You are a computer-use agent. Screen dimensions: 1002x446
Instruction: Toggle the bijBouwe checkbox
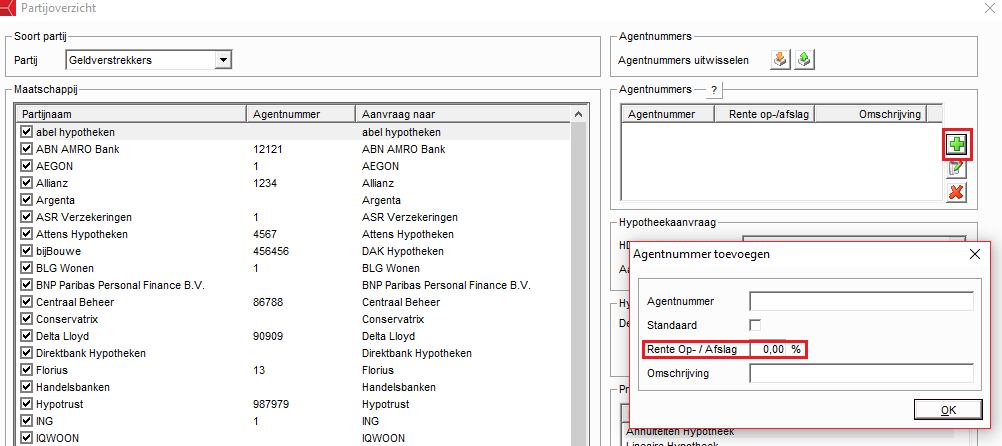(26, 251)
